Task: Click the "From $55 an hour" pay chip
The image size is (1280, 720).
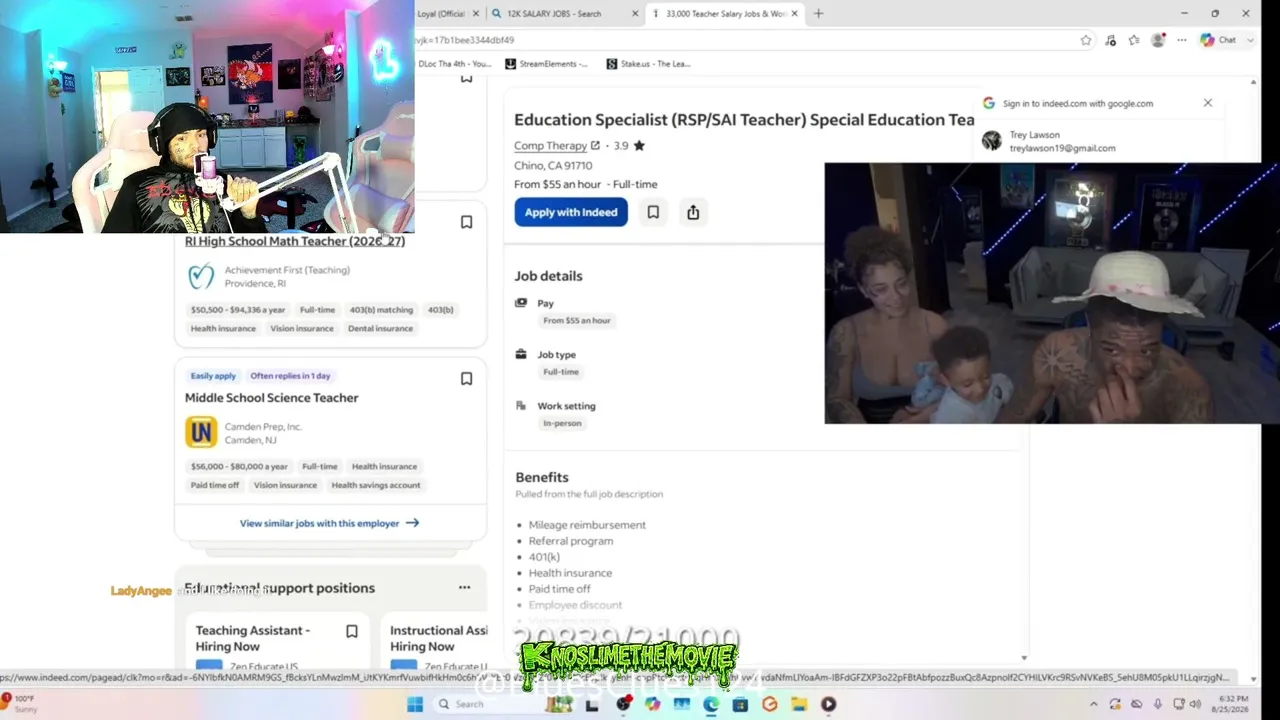Action: 577,321
